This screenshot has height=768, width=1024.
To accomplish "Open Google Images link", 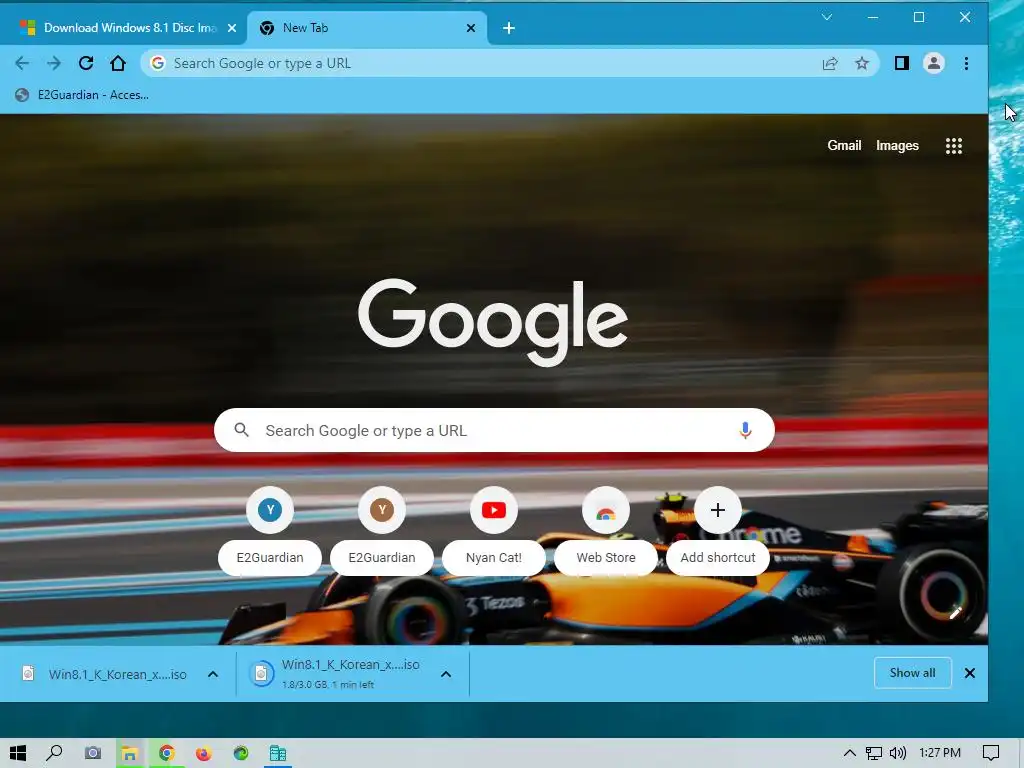I will [897, 146].
